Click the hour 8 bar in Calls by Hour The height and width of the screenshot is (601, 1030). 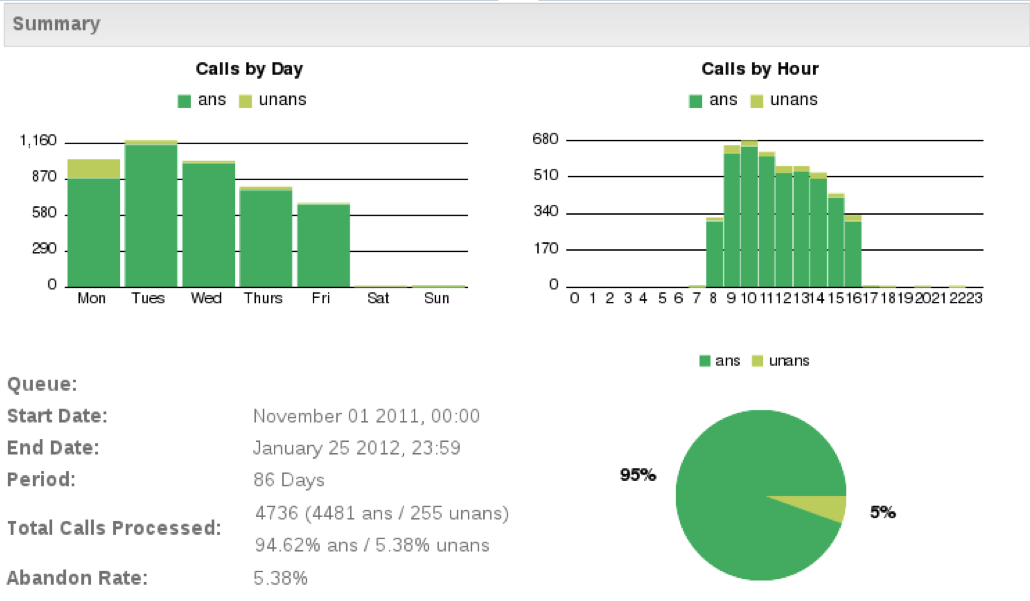click(x=715, y=252)
